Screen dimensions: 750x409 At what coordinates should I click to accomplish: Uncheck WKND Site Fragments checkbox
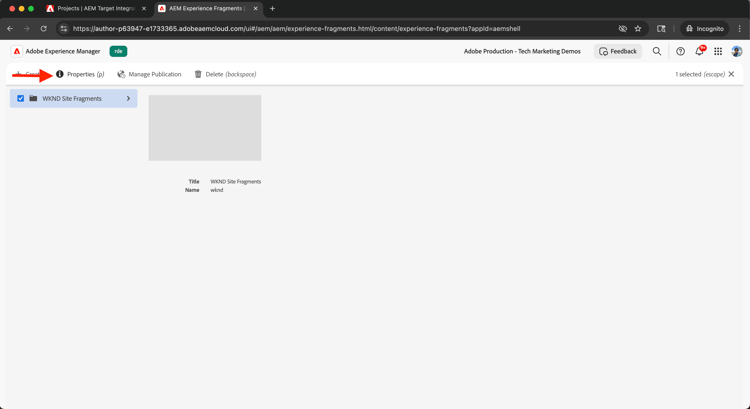click(x=21, y=99)
